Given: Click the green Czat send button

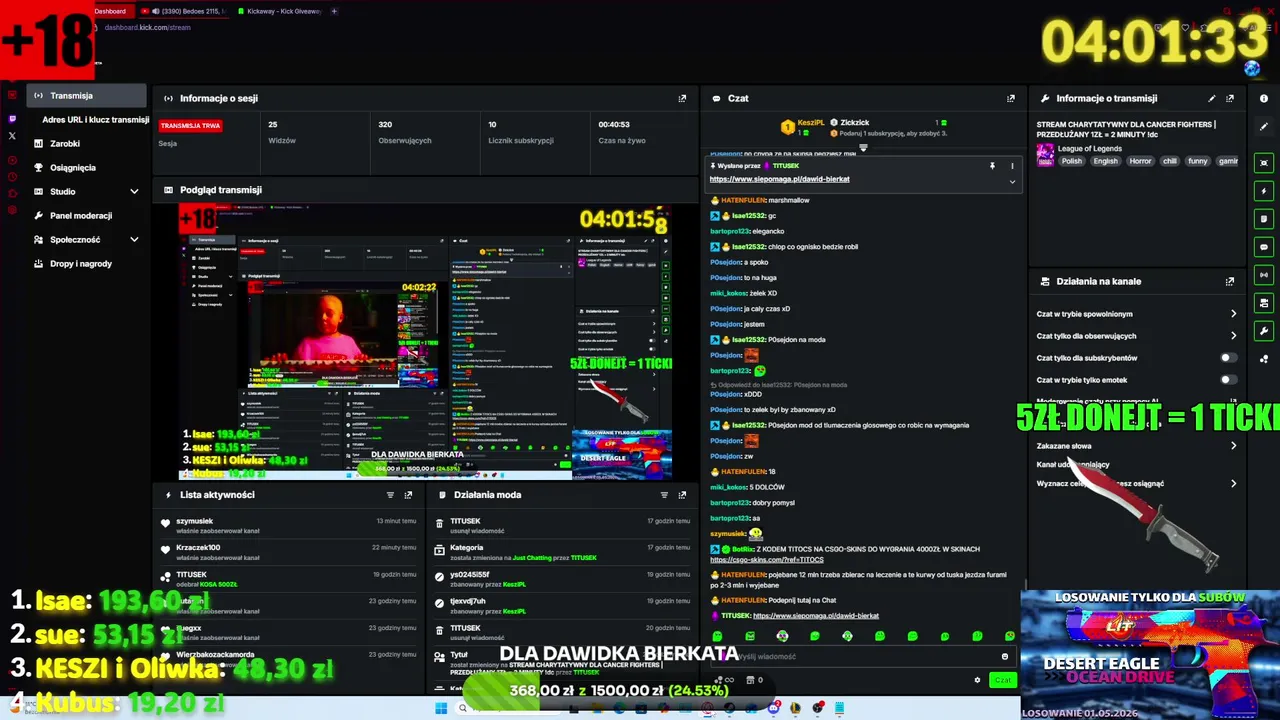Looking at the screenshot, I should coord(1002,680).
